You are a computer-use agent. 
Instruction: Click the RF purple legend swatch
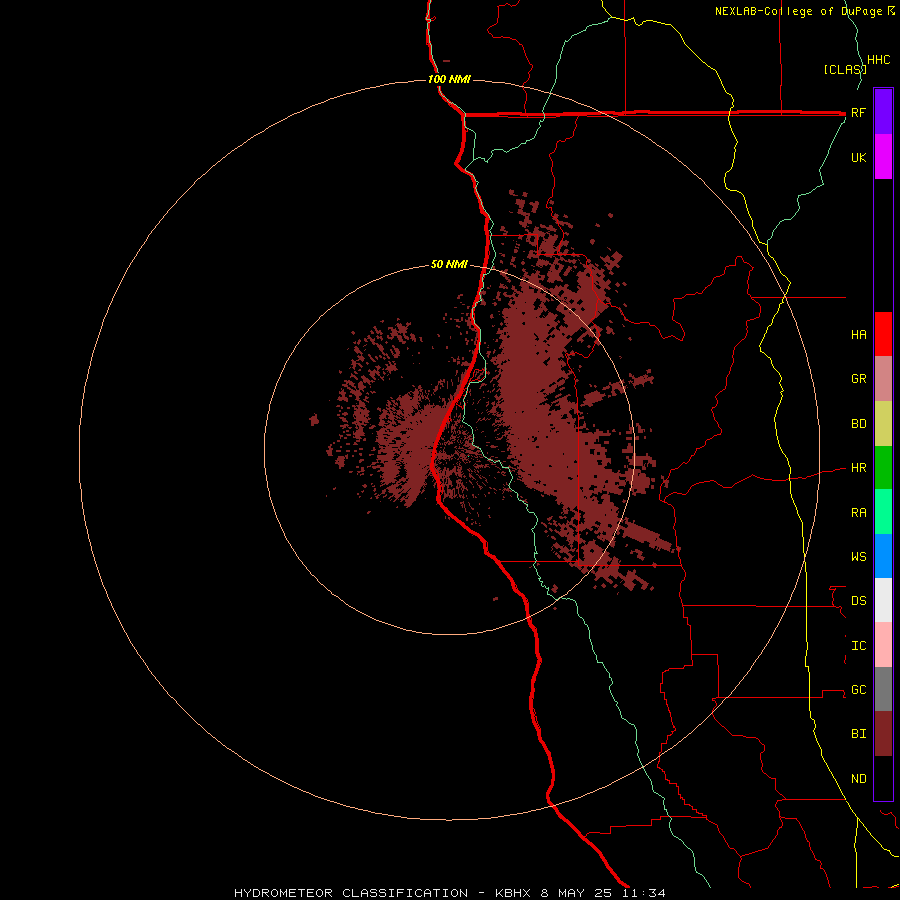(883, 112)
